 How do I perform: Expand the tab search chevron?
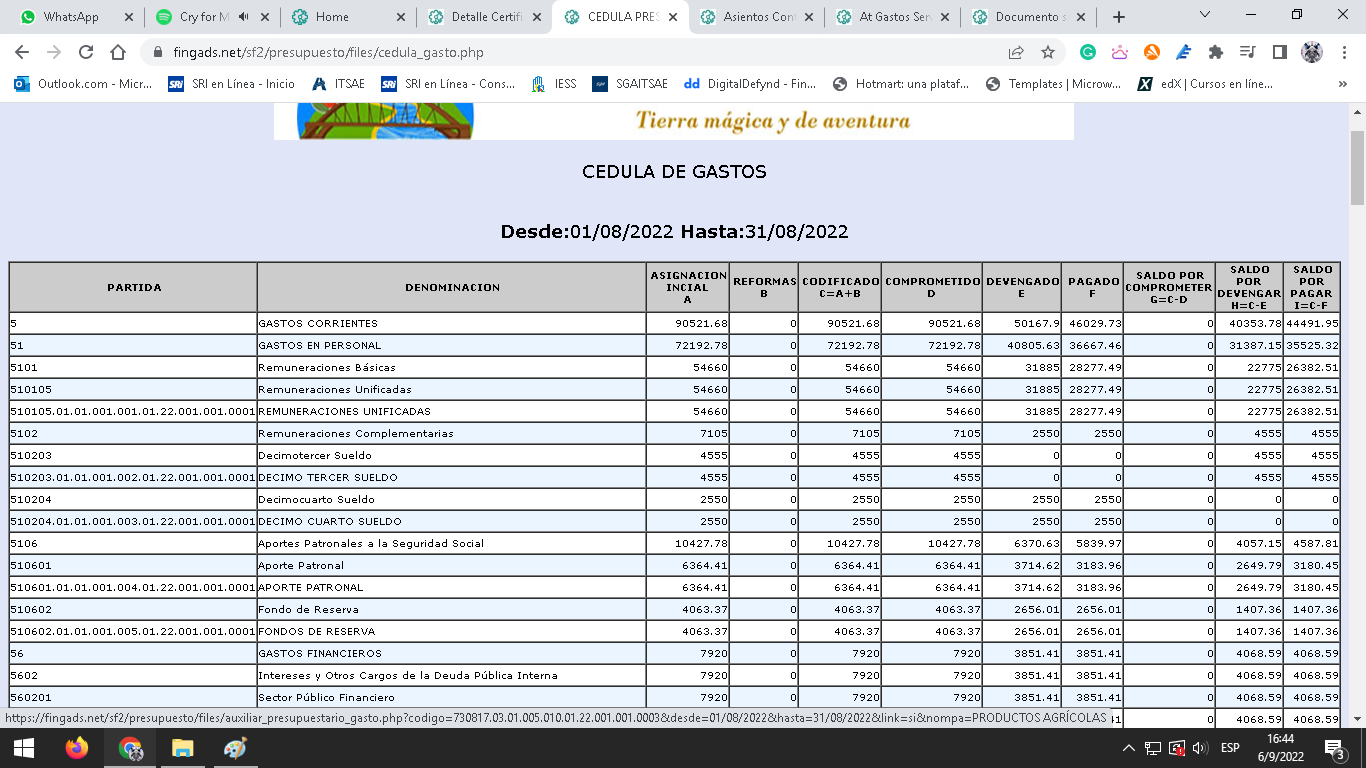point(1205,15)
